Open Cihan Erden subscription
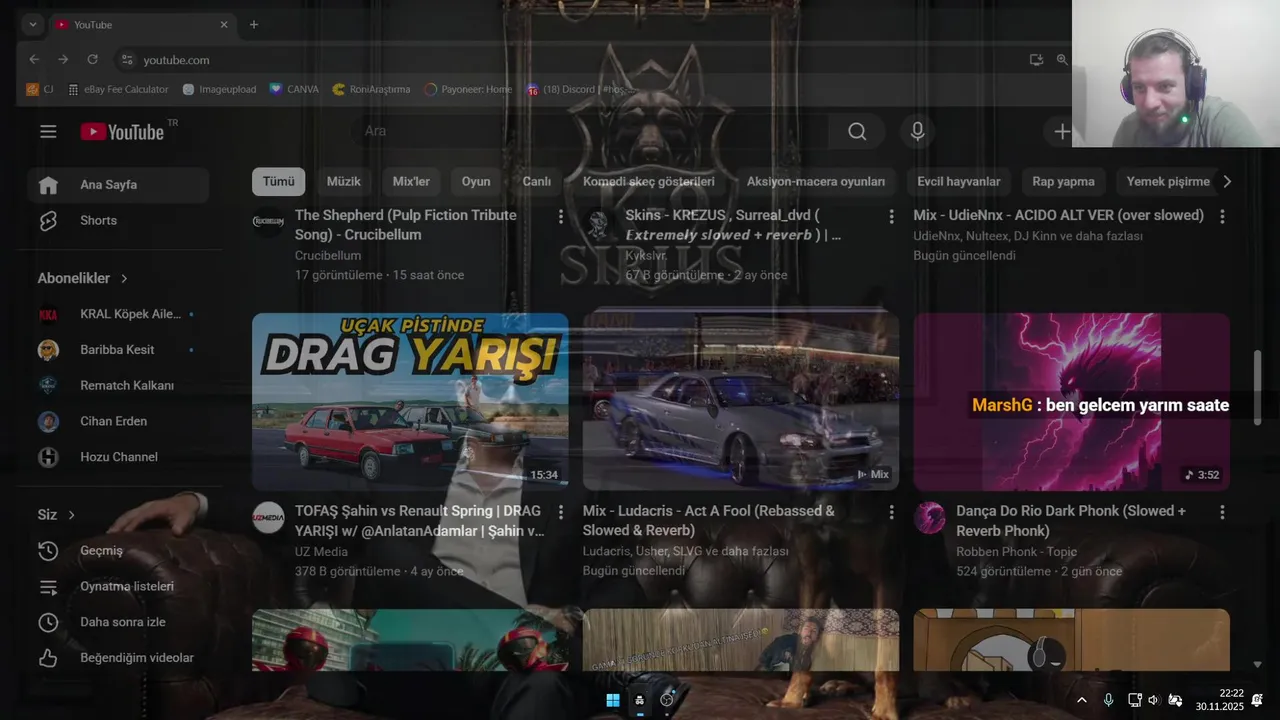 (119, 421)
